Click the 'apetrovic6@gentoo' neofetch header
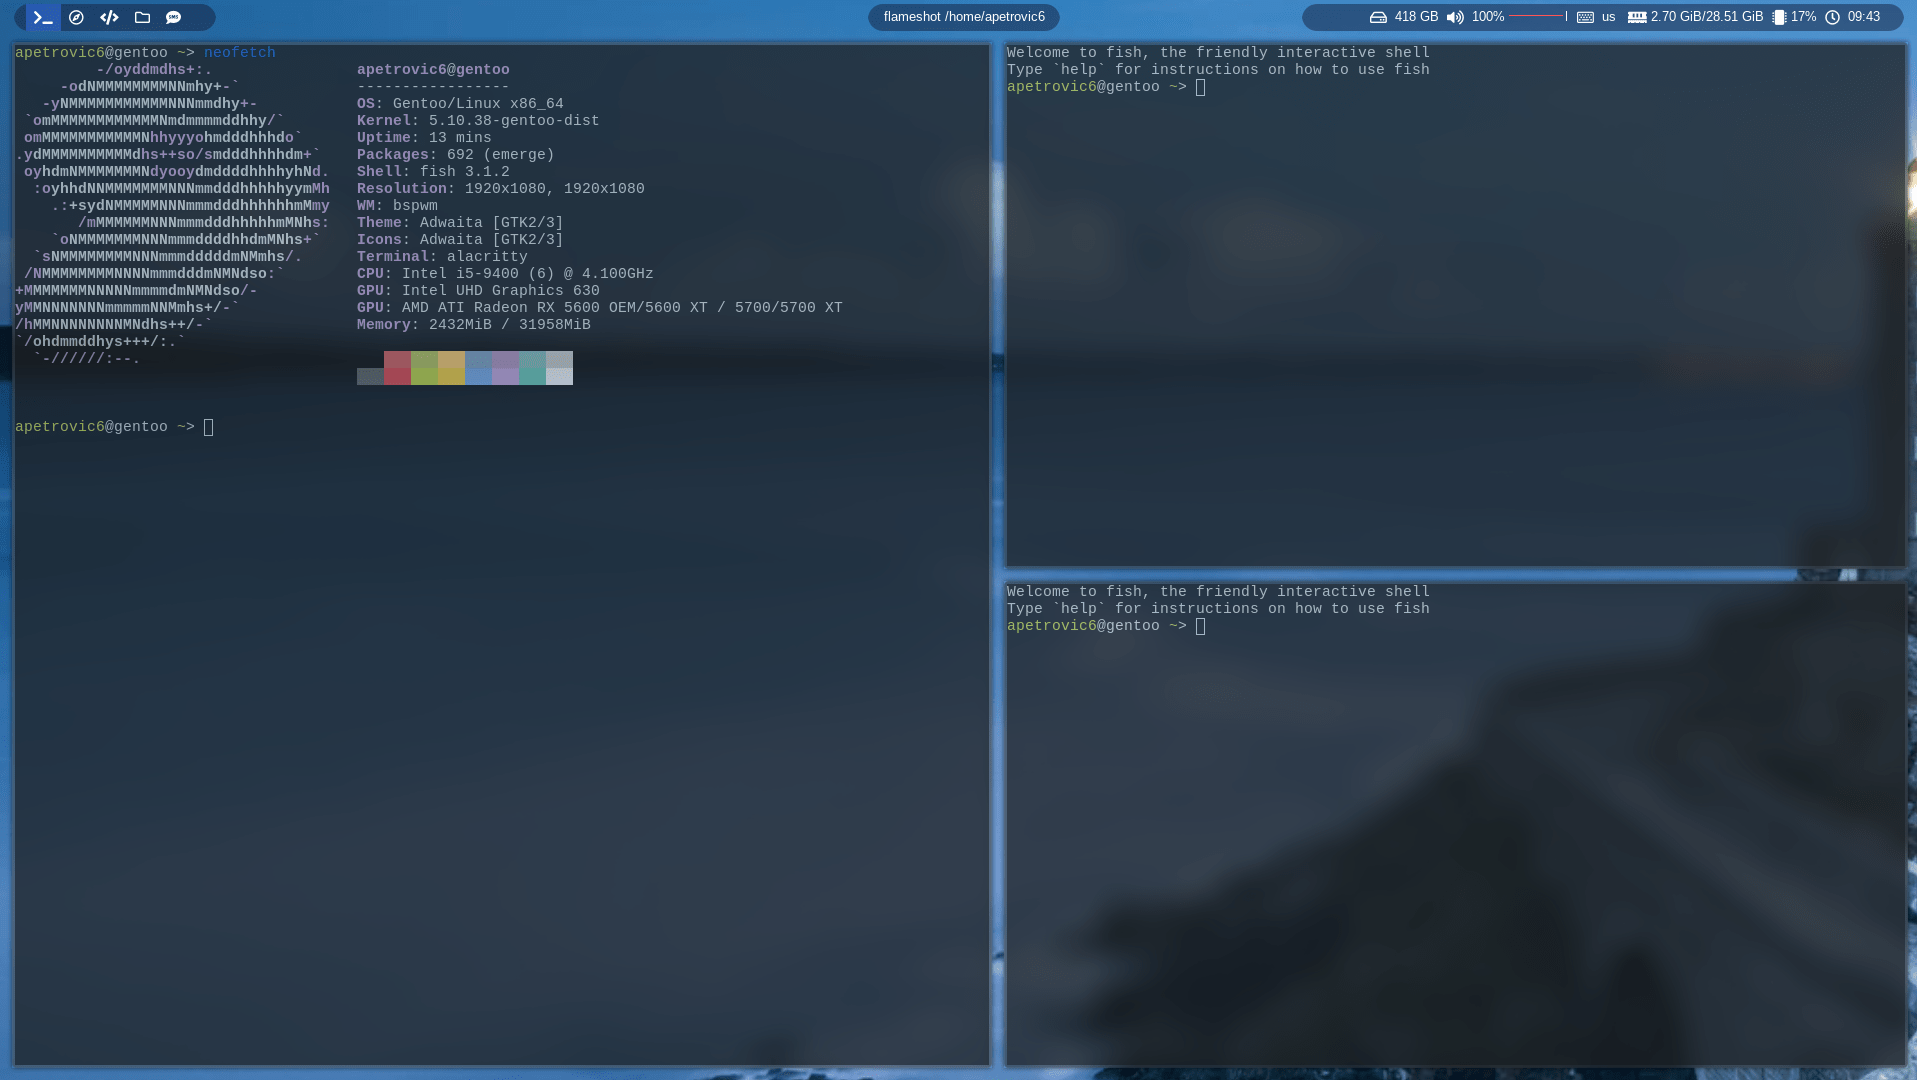Image resolution: width=1917 pixels, height=1080 pixels. click(x=433, y=70)
